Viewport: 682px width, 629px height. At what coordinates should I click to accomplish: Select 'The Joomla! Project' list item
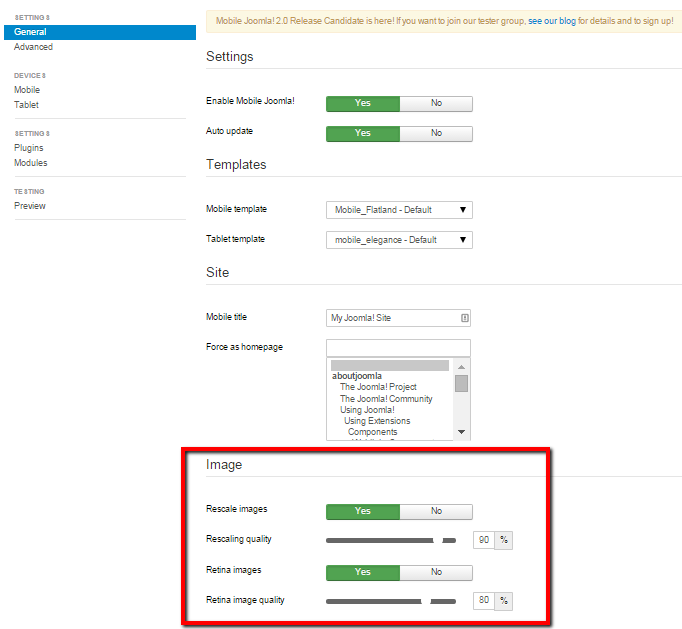378,387
